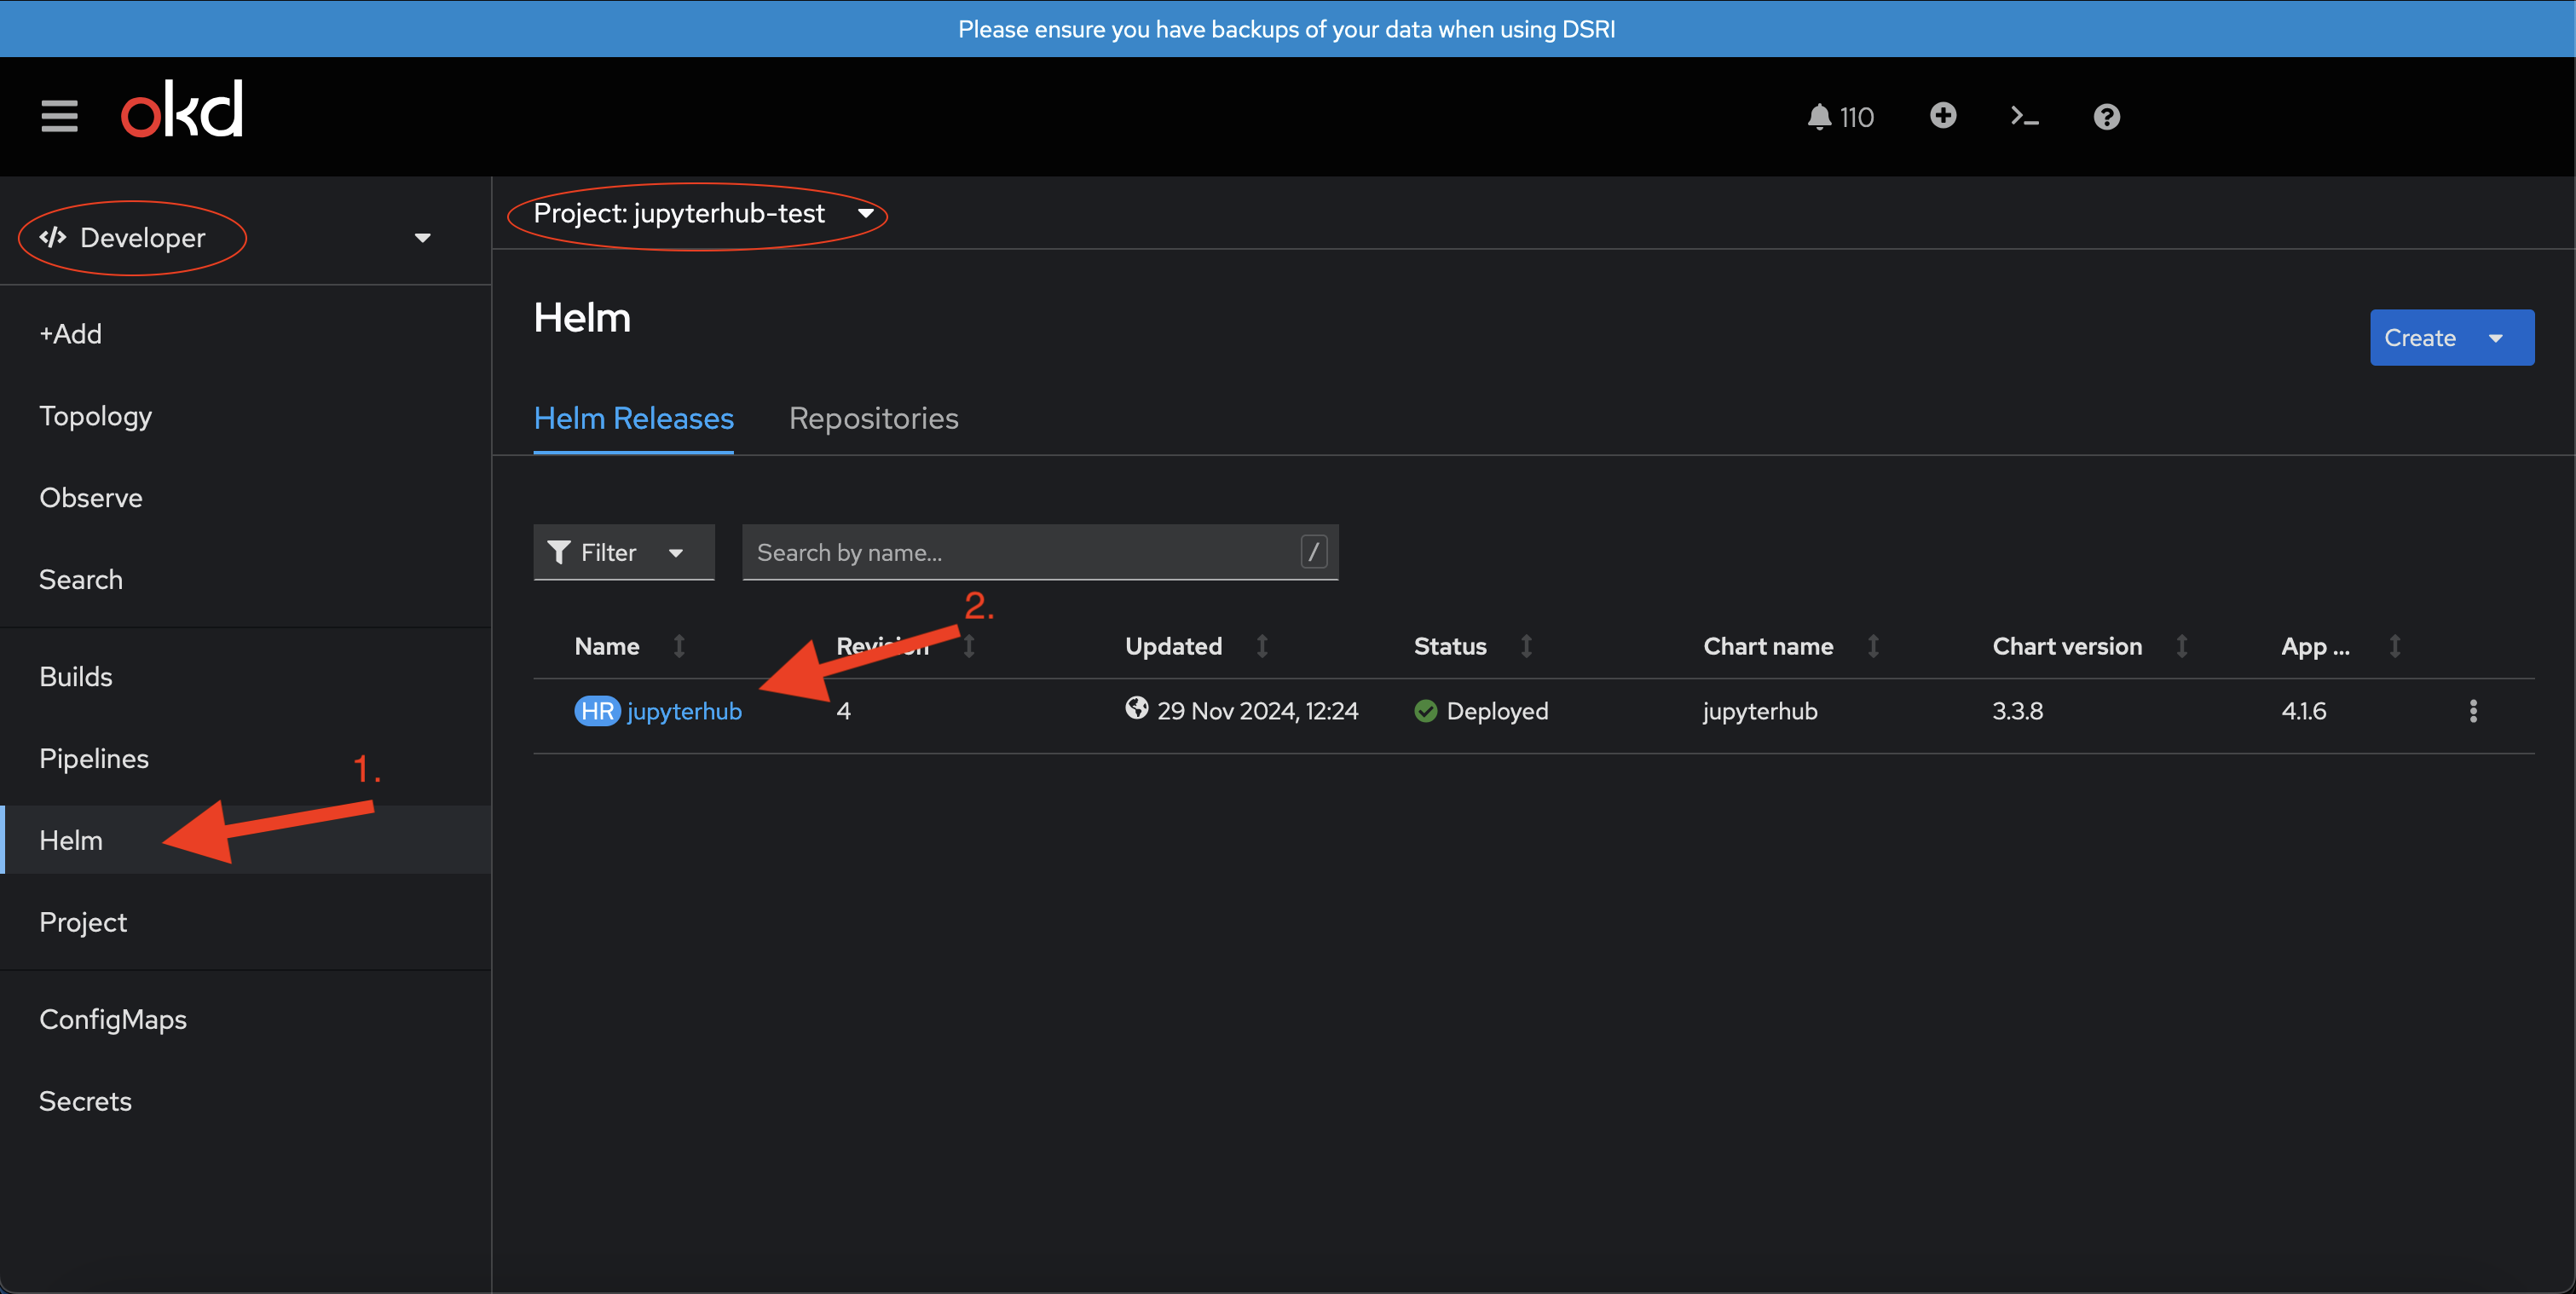Sort by Updated column arrows
The height and width of the screenshot is (1294, 2576).
coord(1262,646)
